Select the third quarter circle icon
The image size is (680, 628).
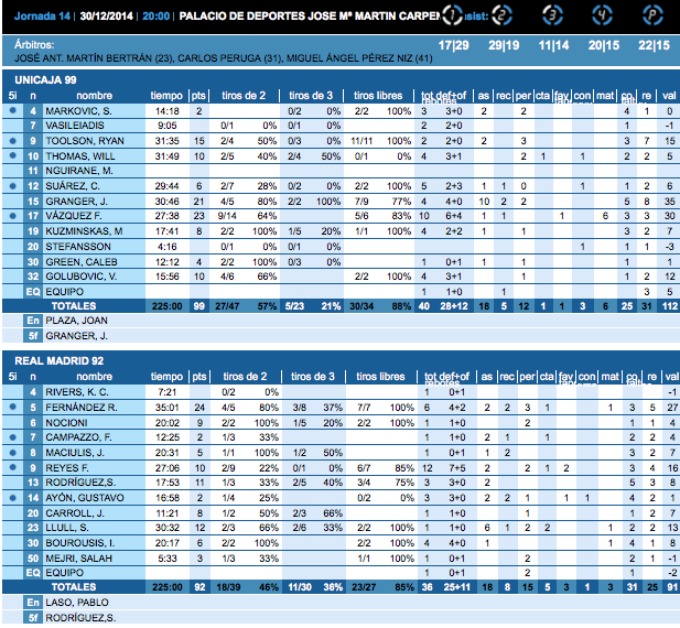(x=552, y=15)
